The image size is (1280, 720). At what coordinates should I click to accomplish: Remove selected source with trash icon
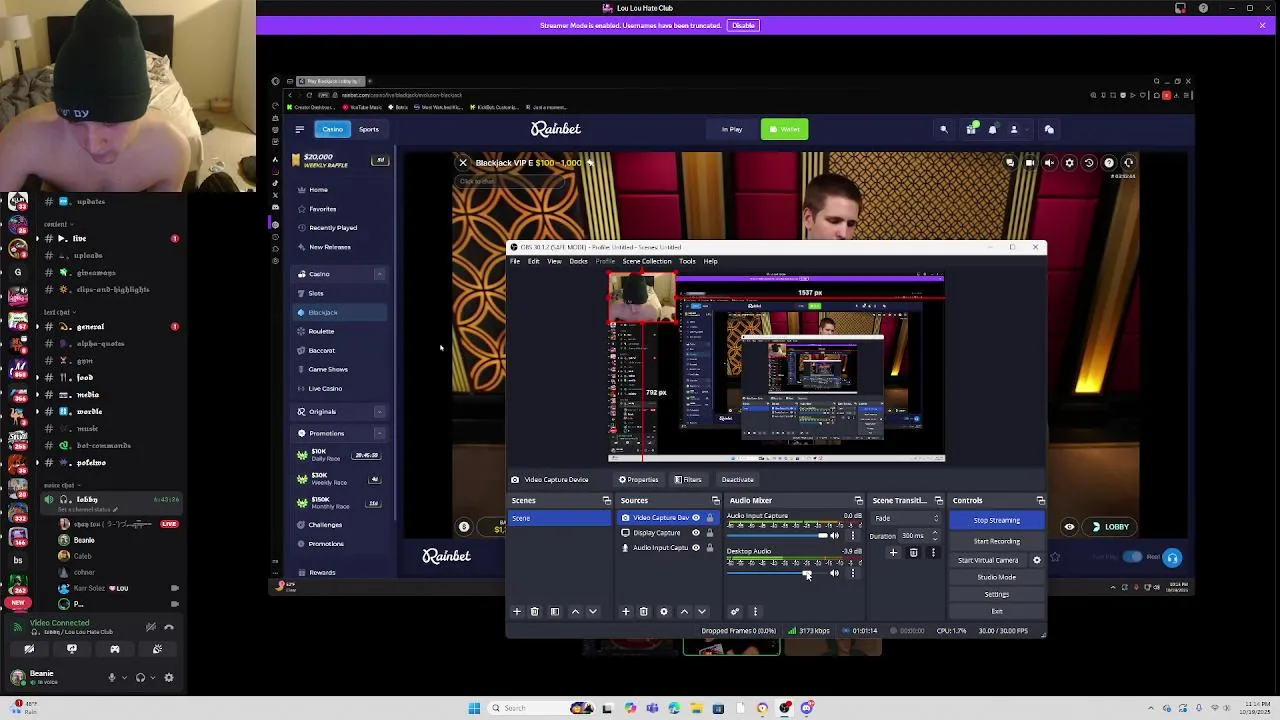point(643,611)
